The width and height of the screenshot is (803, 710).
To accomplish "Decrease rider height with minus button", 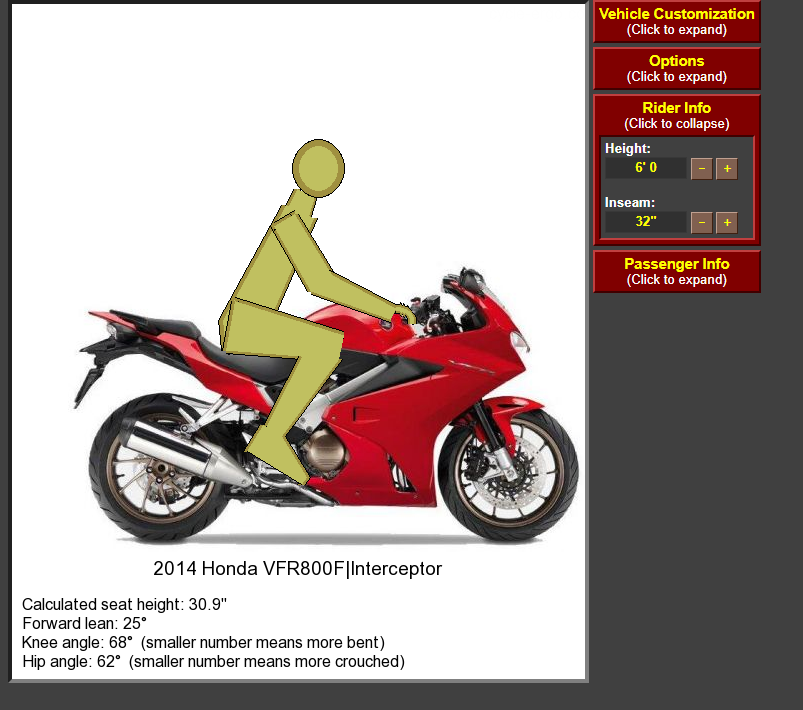I will click(702, 169).
